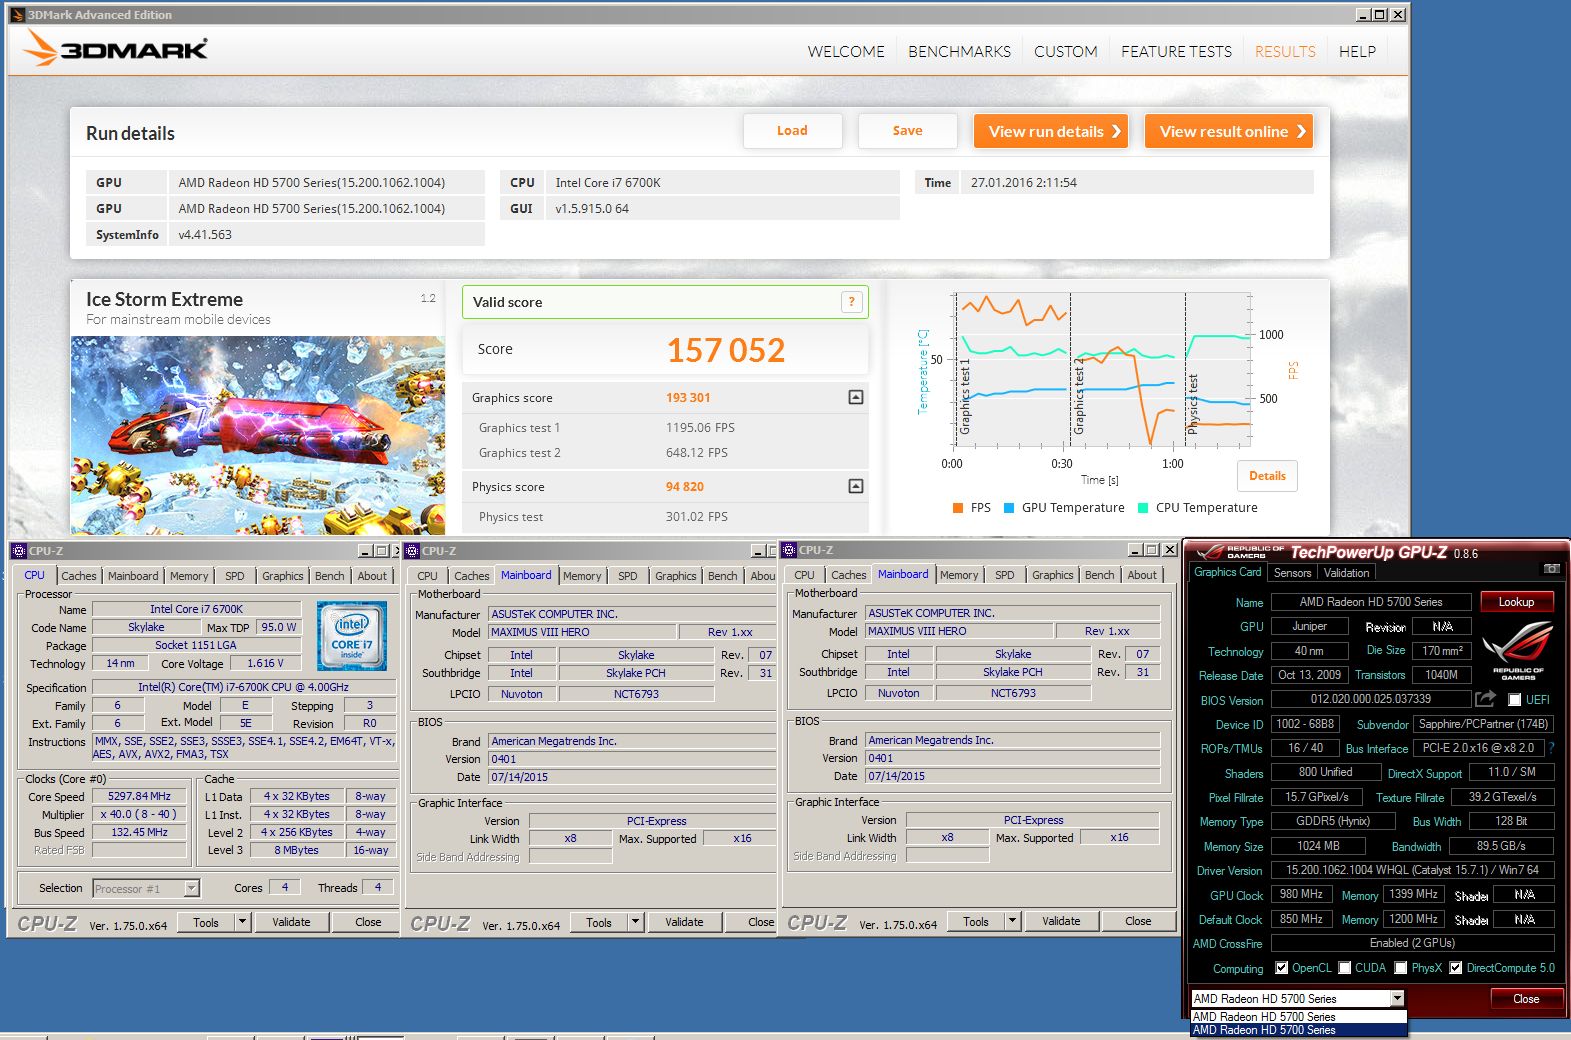Toggle the PhysX checkbox

[1401, 968]
